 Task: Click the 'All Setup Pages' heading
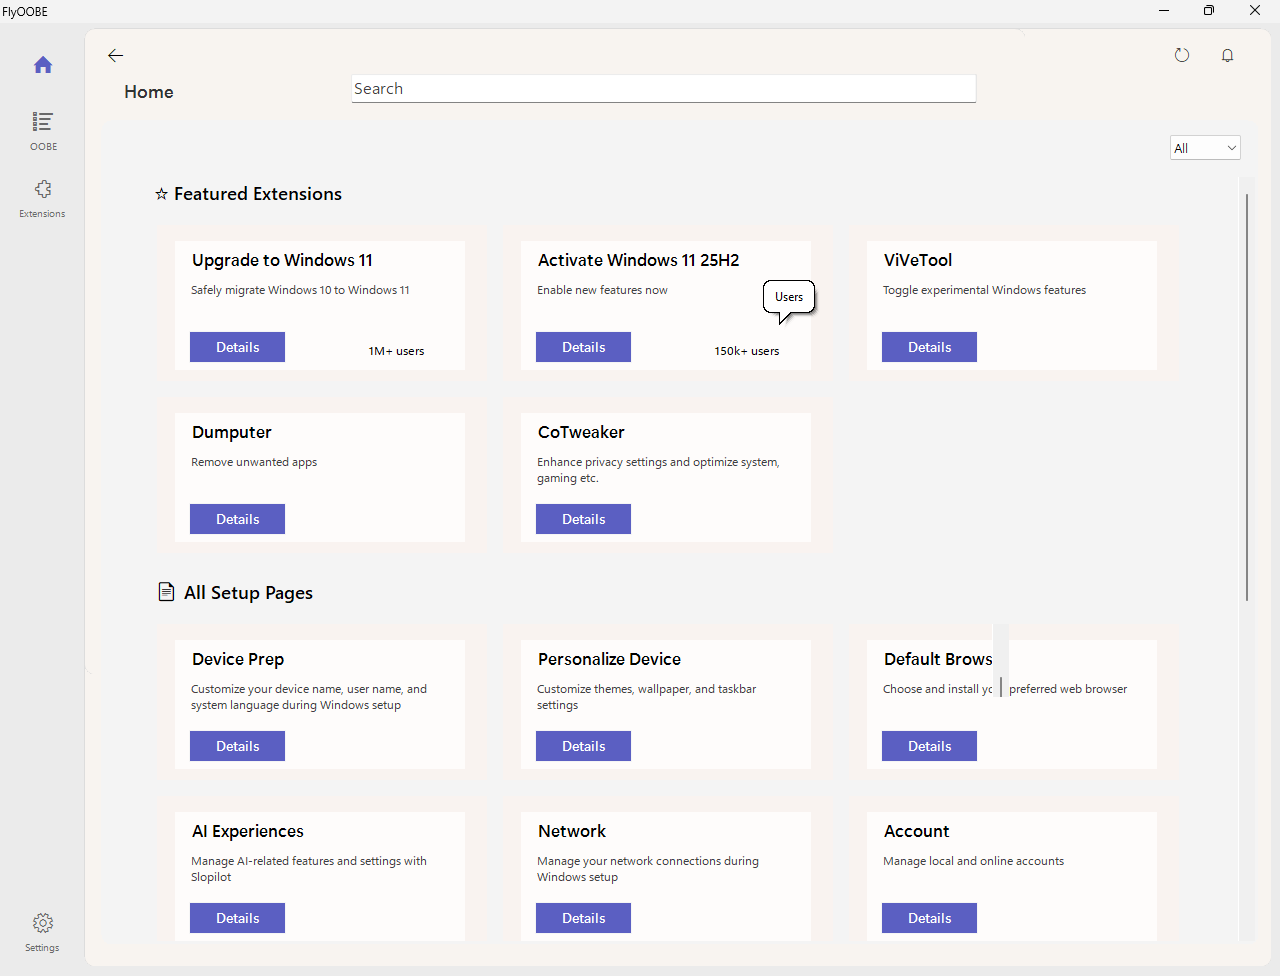click(248, 593)
